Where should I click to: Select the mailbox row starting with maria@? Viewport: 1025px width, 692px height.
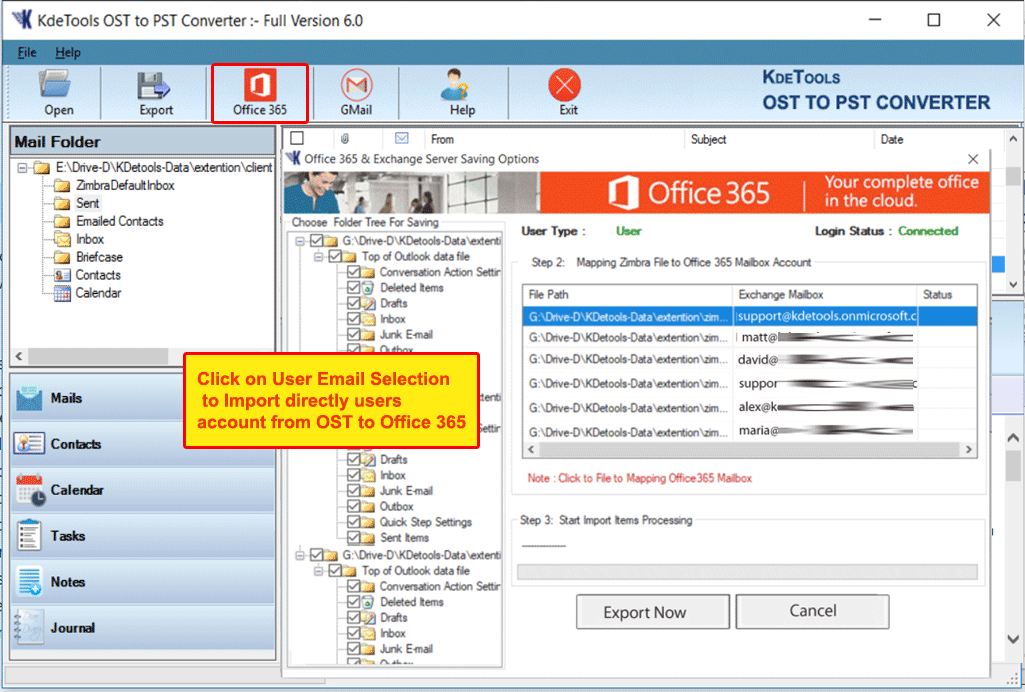pyautogui.click(x=750, y=431)
